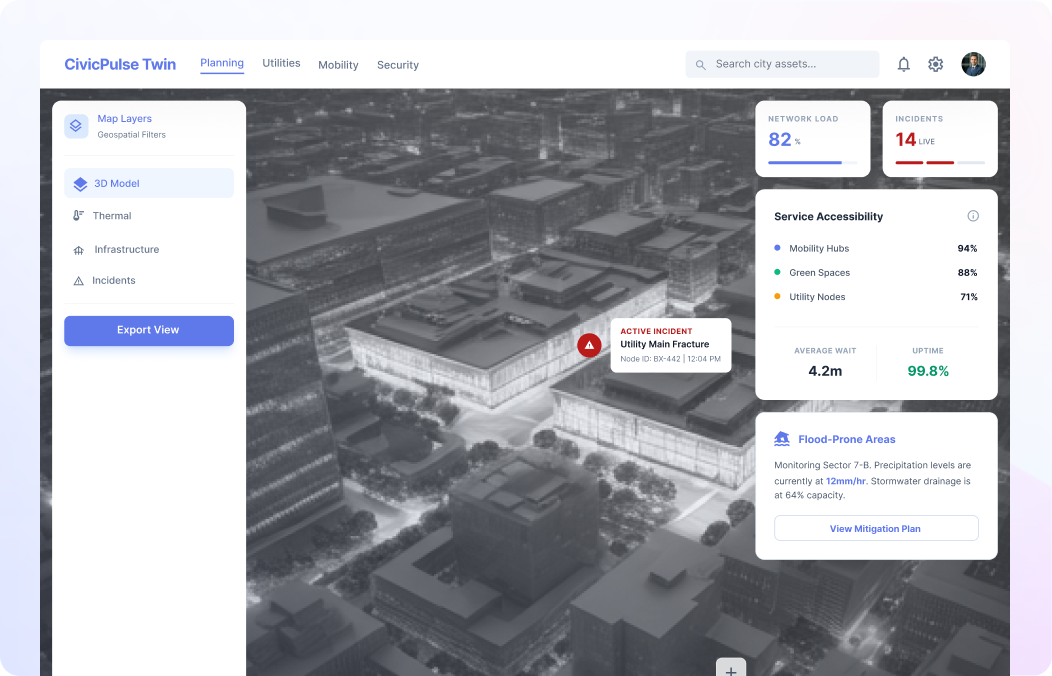Click the notifications bell icon

click(x=903, y=64)
